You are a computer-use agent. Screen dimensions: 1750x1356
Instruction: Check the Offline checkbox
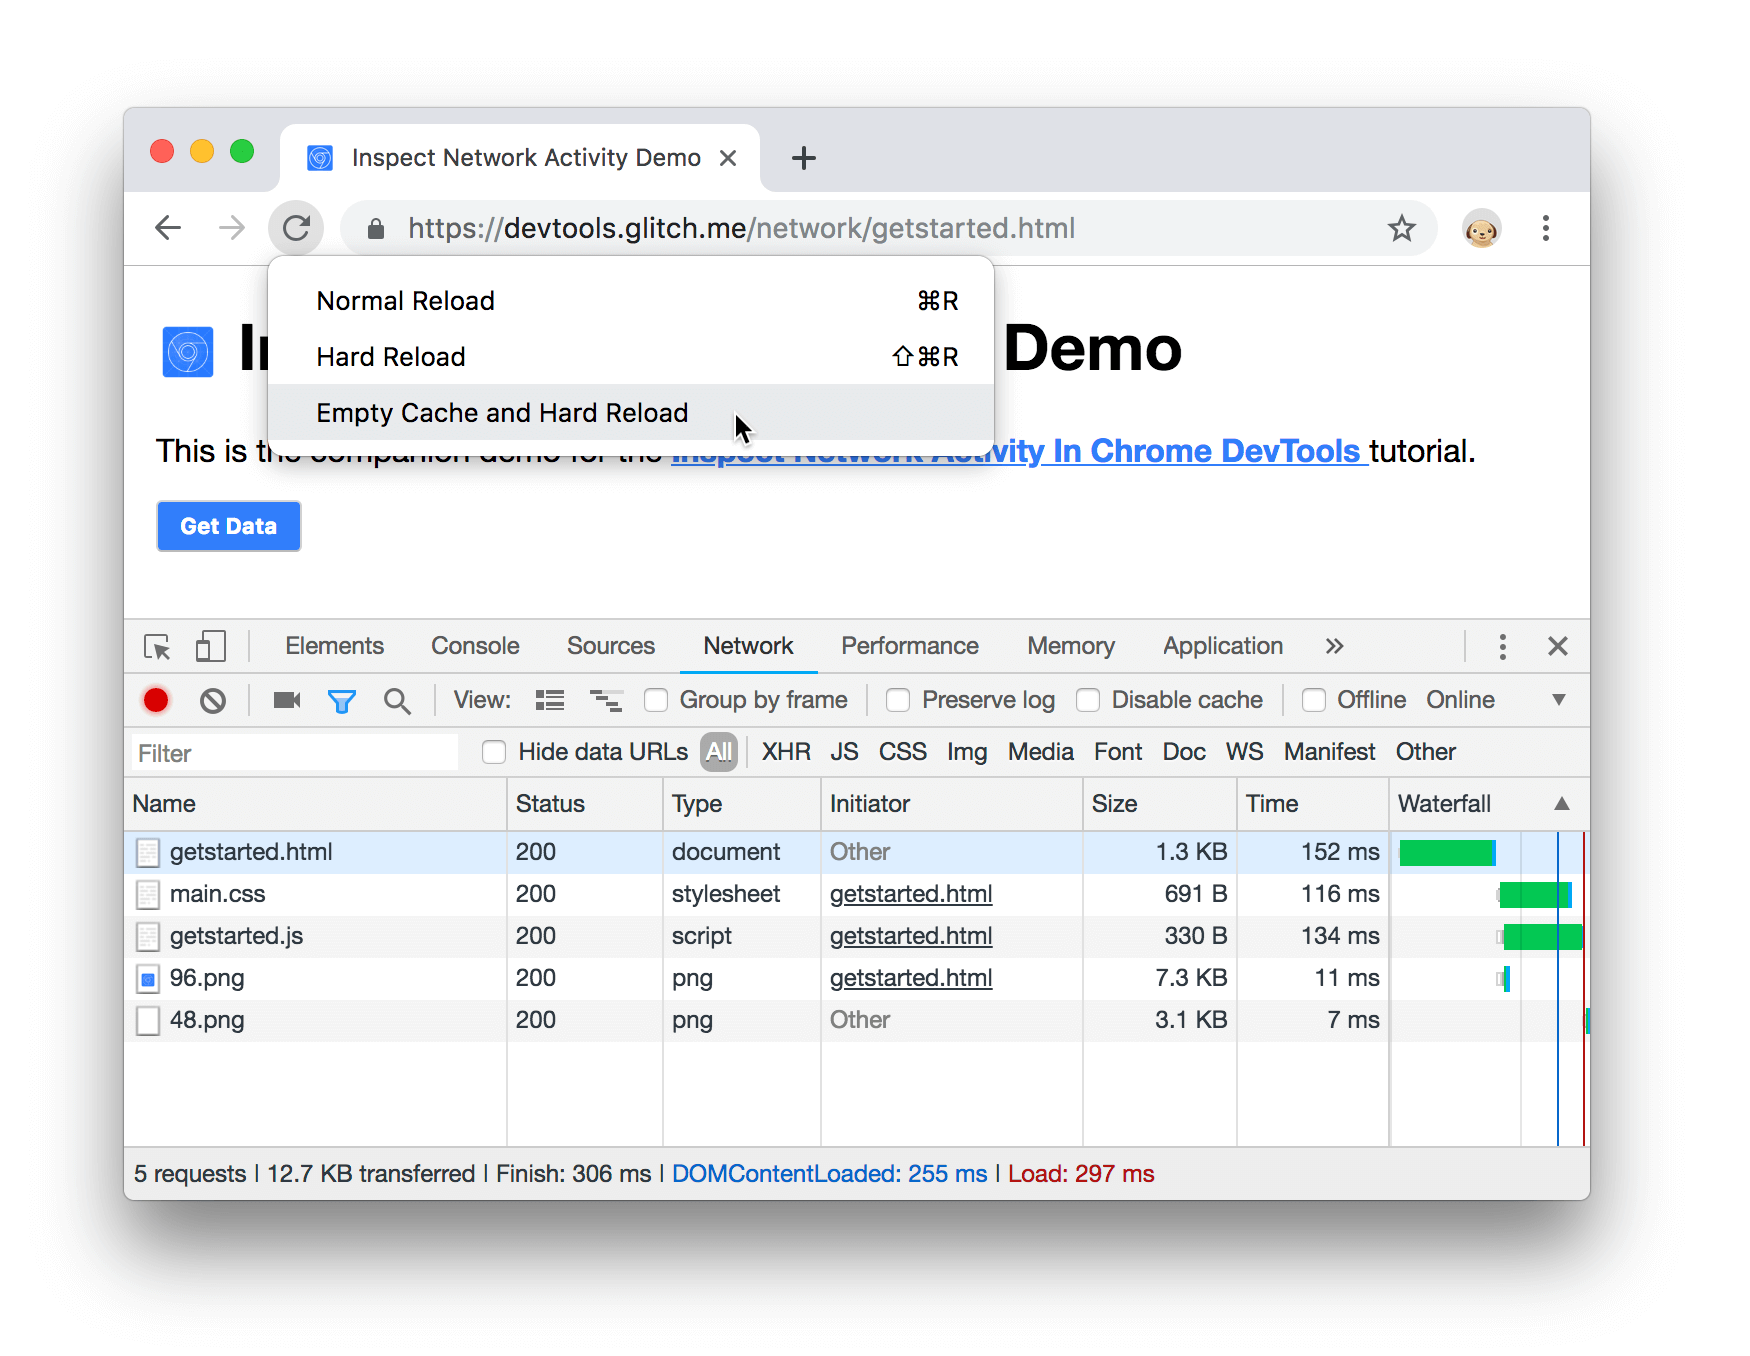tap(1314, 700)
